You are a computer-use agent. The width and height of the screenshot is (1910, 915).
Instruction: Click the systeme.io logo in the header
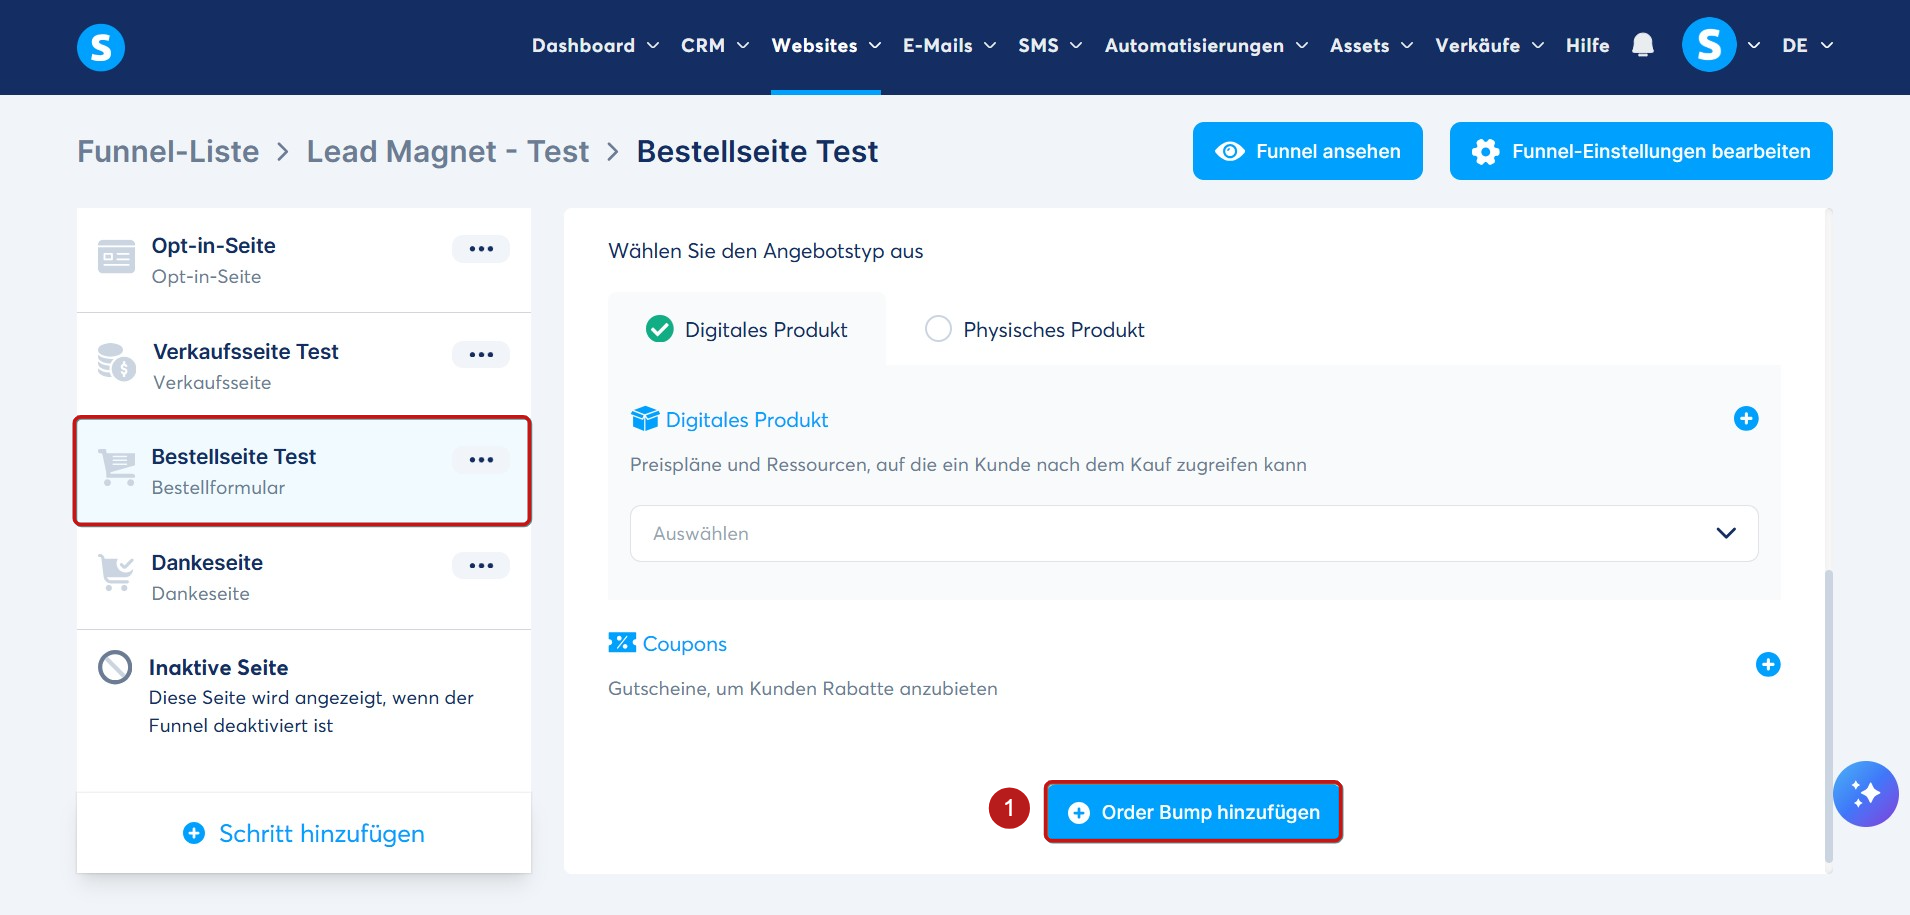click(x=101, y=47)
